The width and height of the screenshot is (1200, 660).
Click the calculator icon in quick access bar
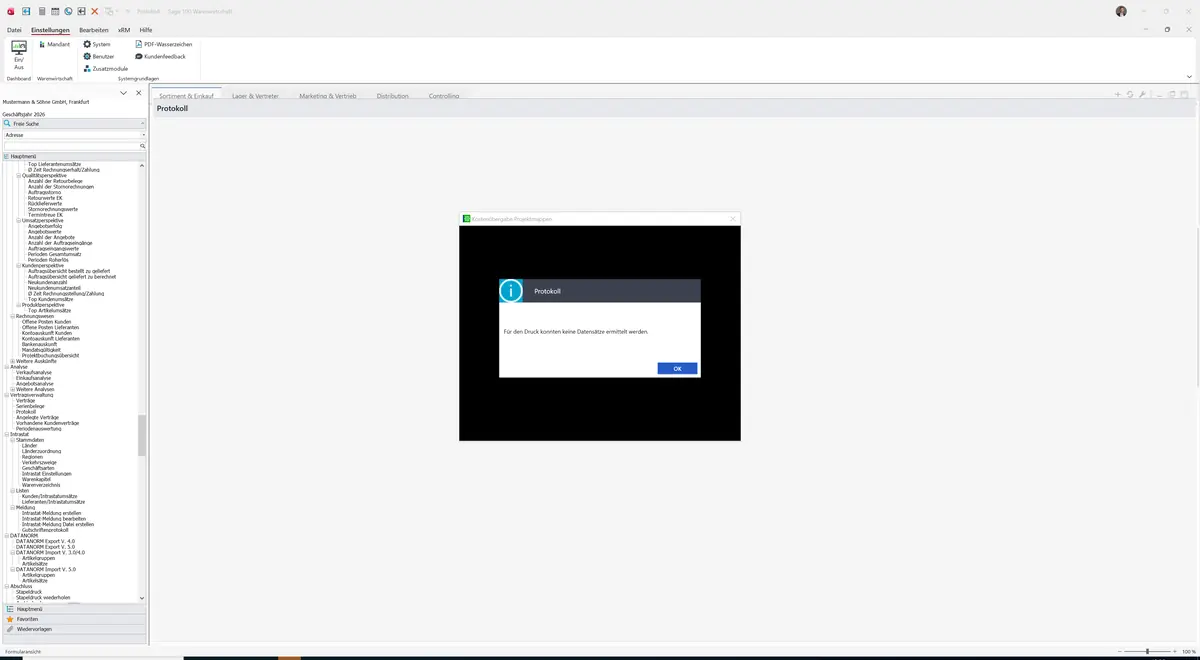pos(42,11)
